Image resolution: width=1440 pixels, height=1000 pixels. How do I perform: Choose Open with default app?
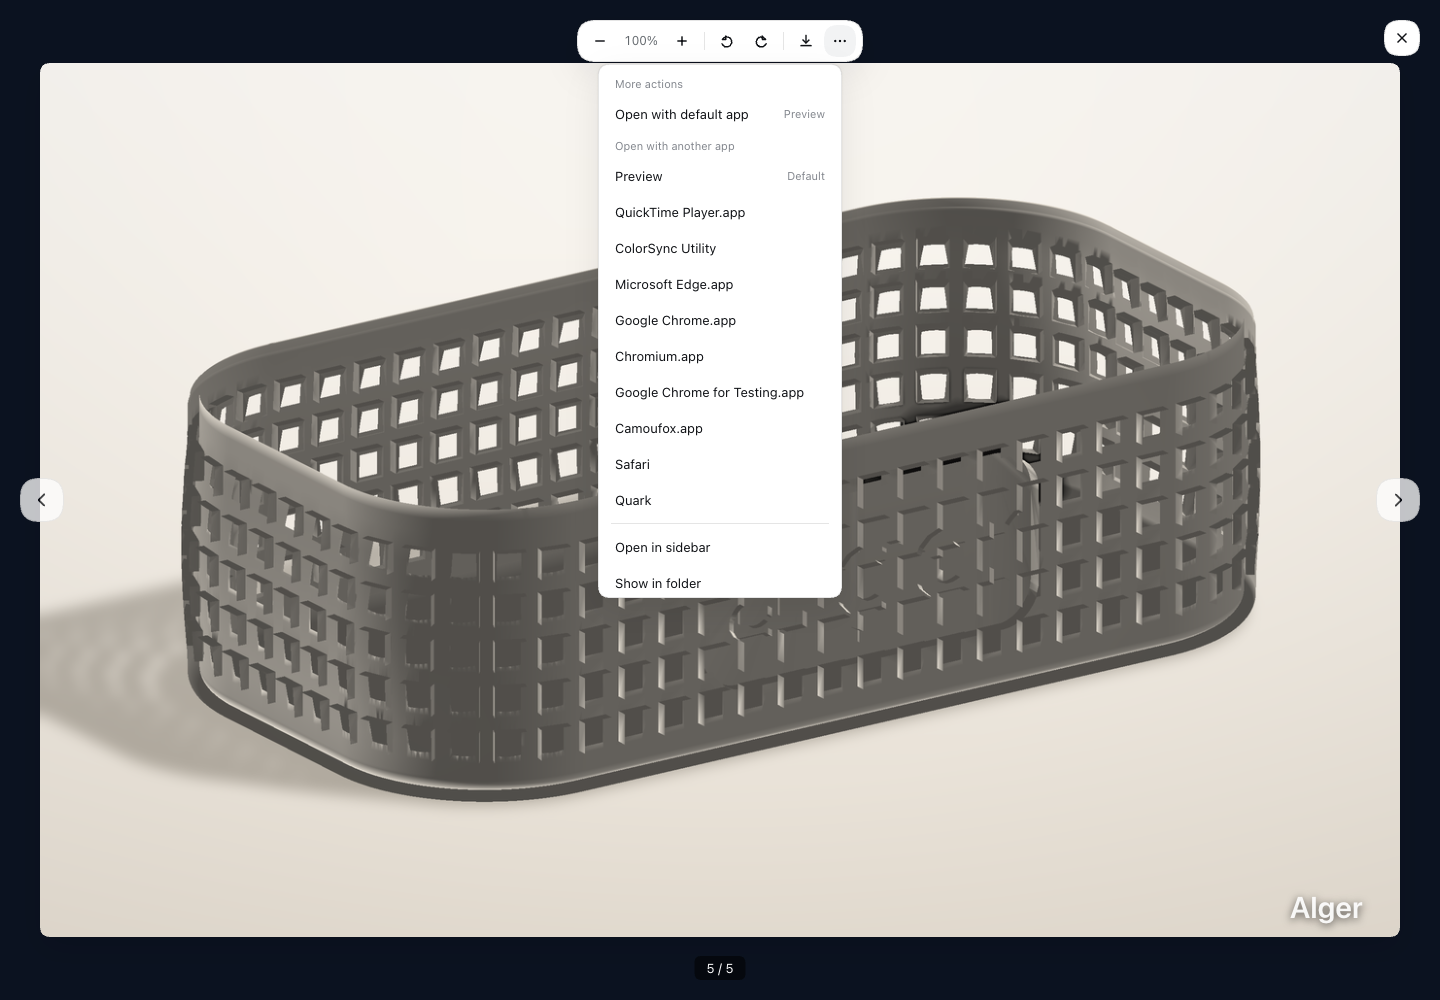pyautogui.click(x=720, y=114)
